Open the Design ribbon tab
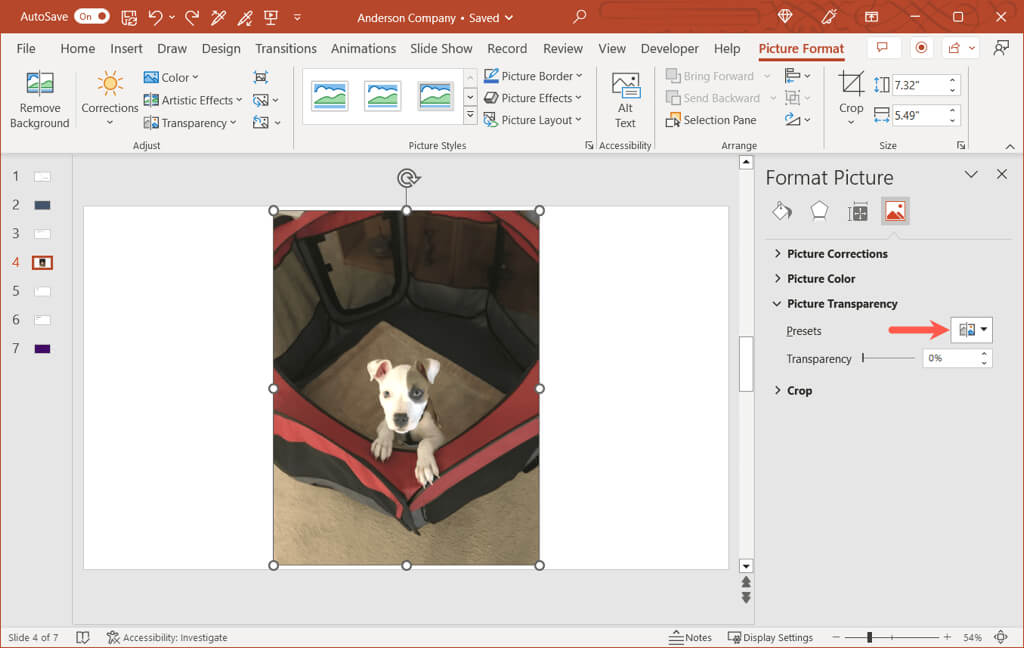Screen dimensions: 1024x648 (x=221, y=48)
